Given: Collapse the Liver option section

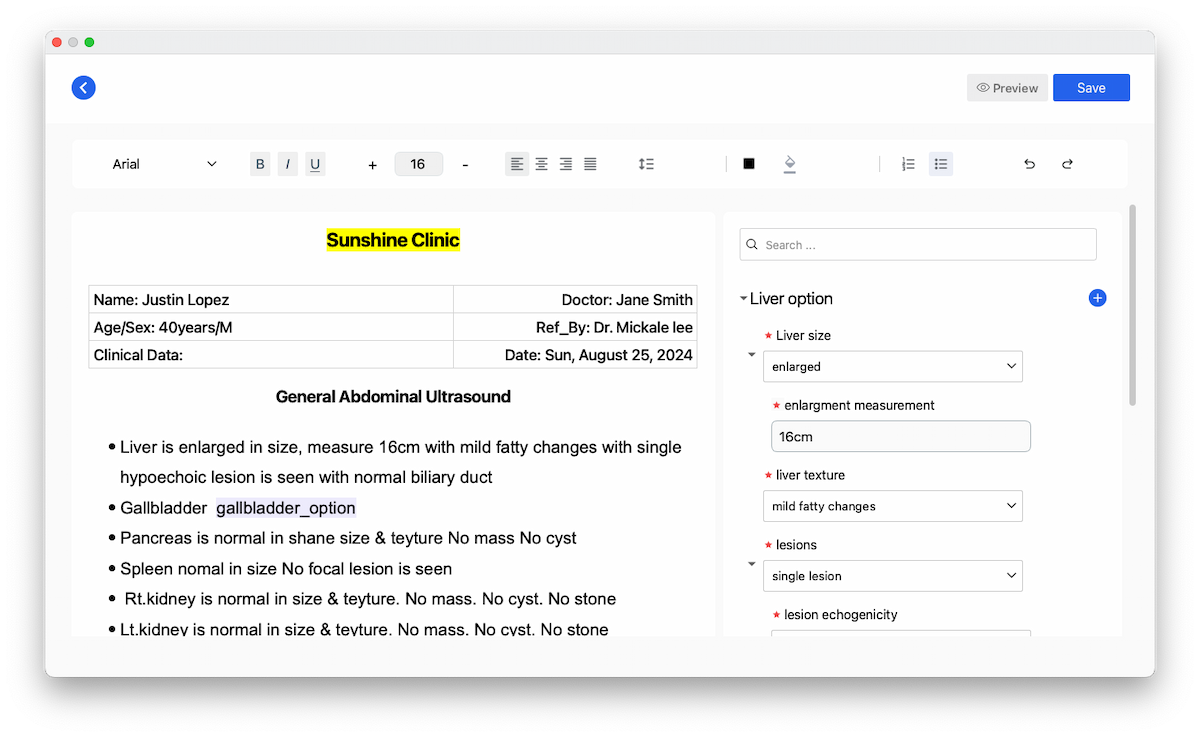Looking at the screenshot, I should 743,299.
